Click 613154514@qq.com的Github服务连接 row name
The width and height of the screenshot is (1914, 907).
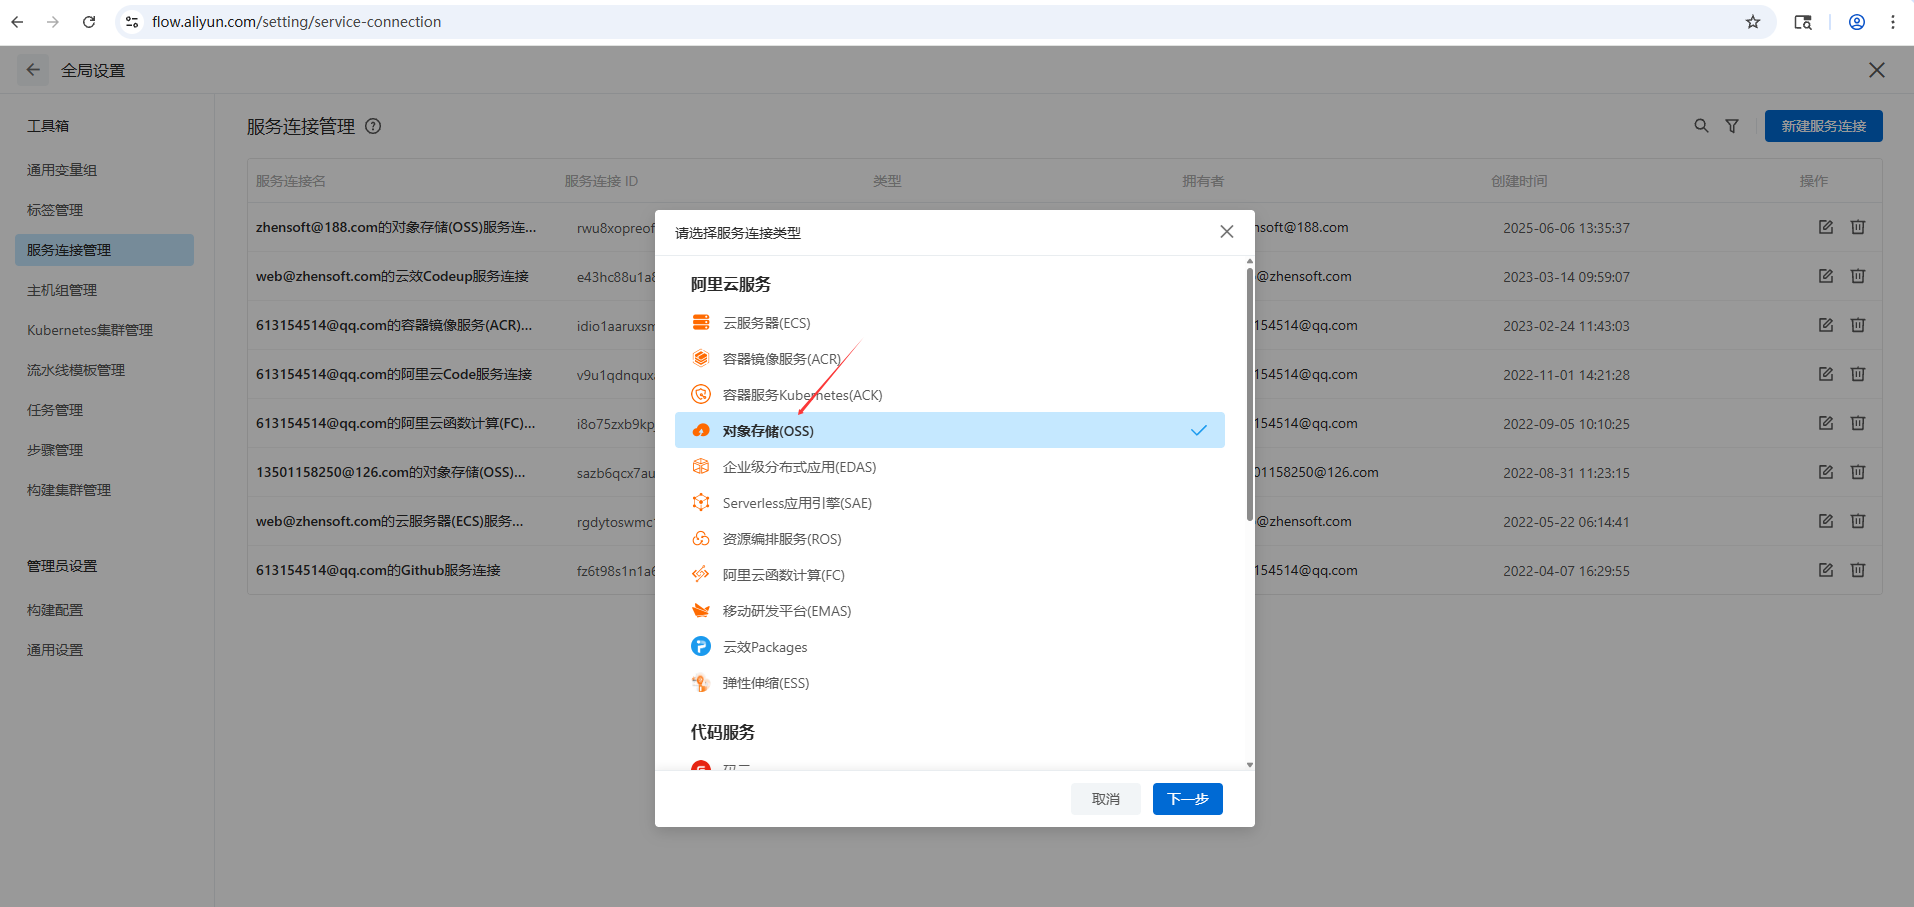tap(378, 570)
